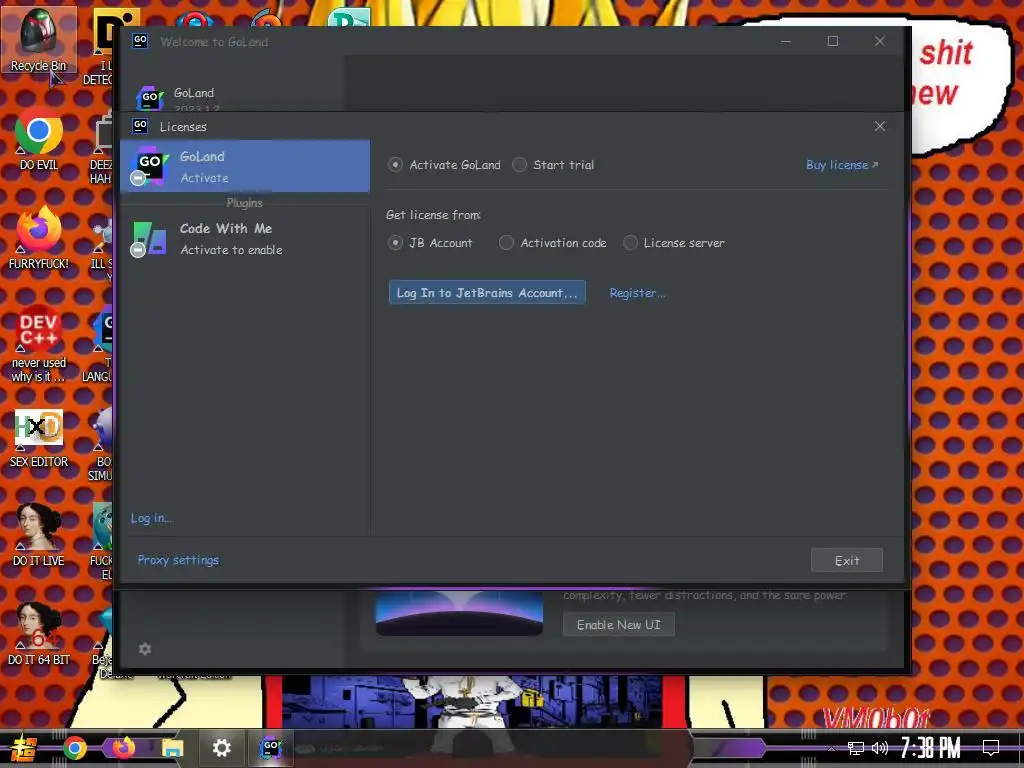Click Log In to JetBrains Account button
The width and height of the screenshot is (1024, 768).
coord(487,293)
